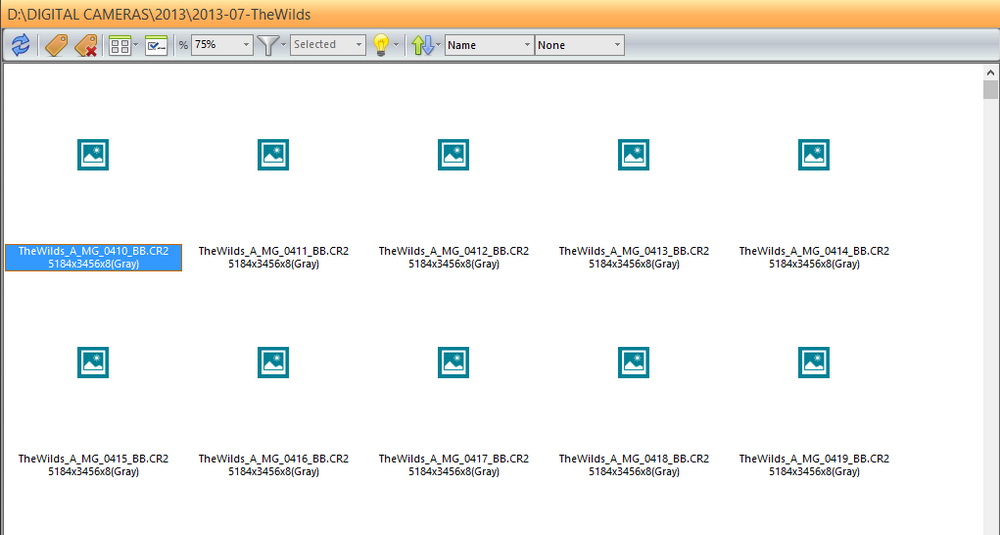Viewport: 1000px width, 535px height.
Task: Click the blue refresh arrows icon
Action: point(20,45)
